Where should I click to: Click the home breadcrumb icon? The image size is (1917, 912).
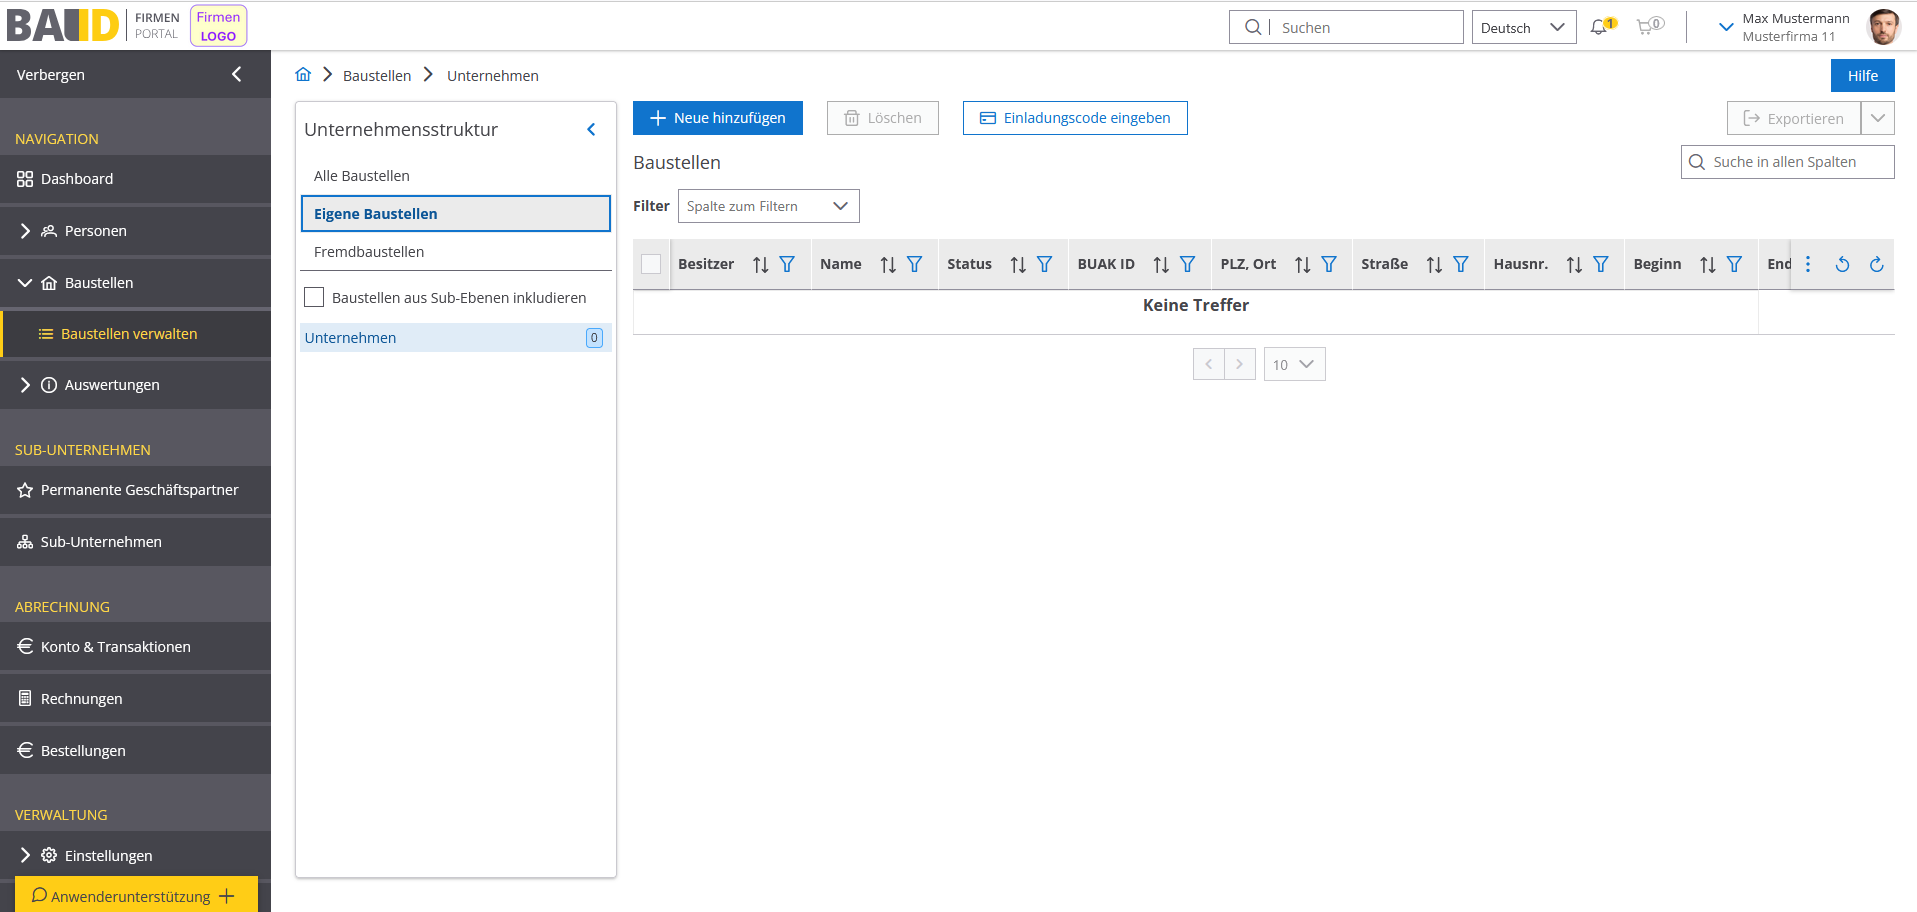click(x=303, y=75)
